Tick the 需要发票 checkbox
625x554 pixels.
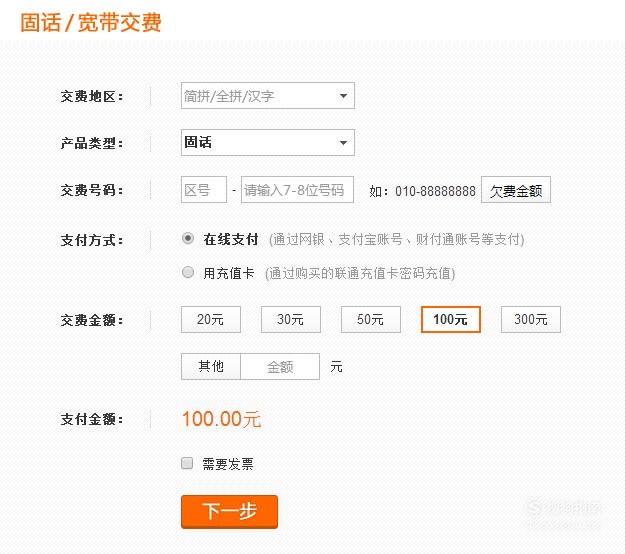(x=187, y=463)
